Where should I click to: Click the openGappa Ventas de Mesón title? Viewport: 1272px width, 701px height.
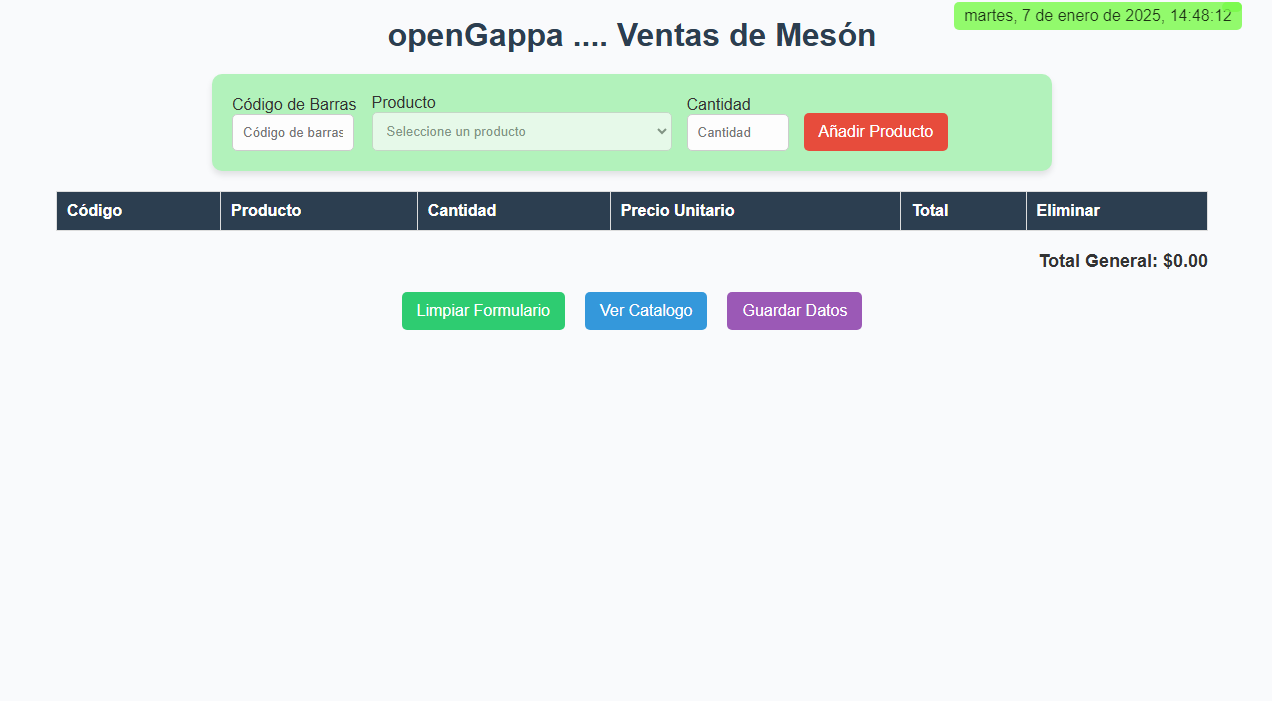631,34
